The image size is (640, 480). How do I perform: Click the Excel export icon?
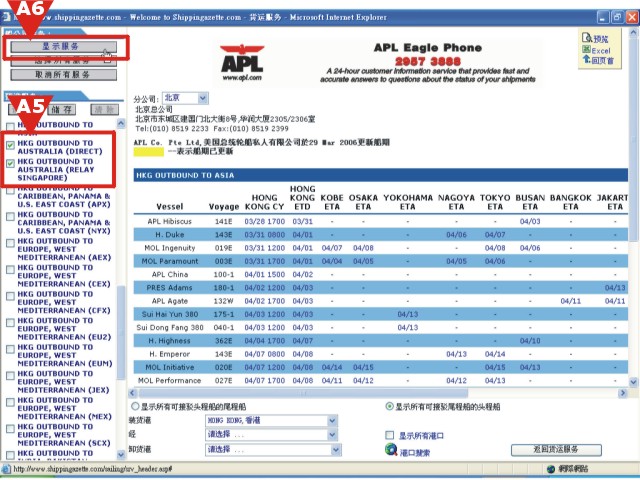tap(586, 49)
